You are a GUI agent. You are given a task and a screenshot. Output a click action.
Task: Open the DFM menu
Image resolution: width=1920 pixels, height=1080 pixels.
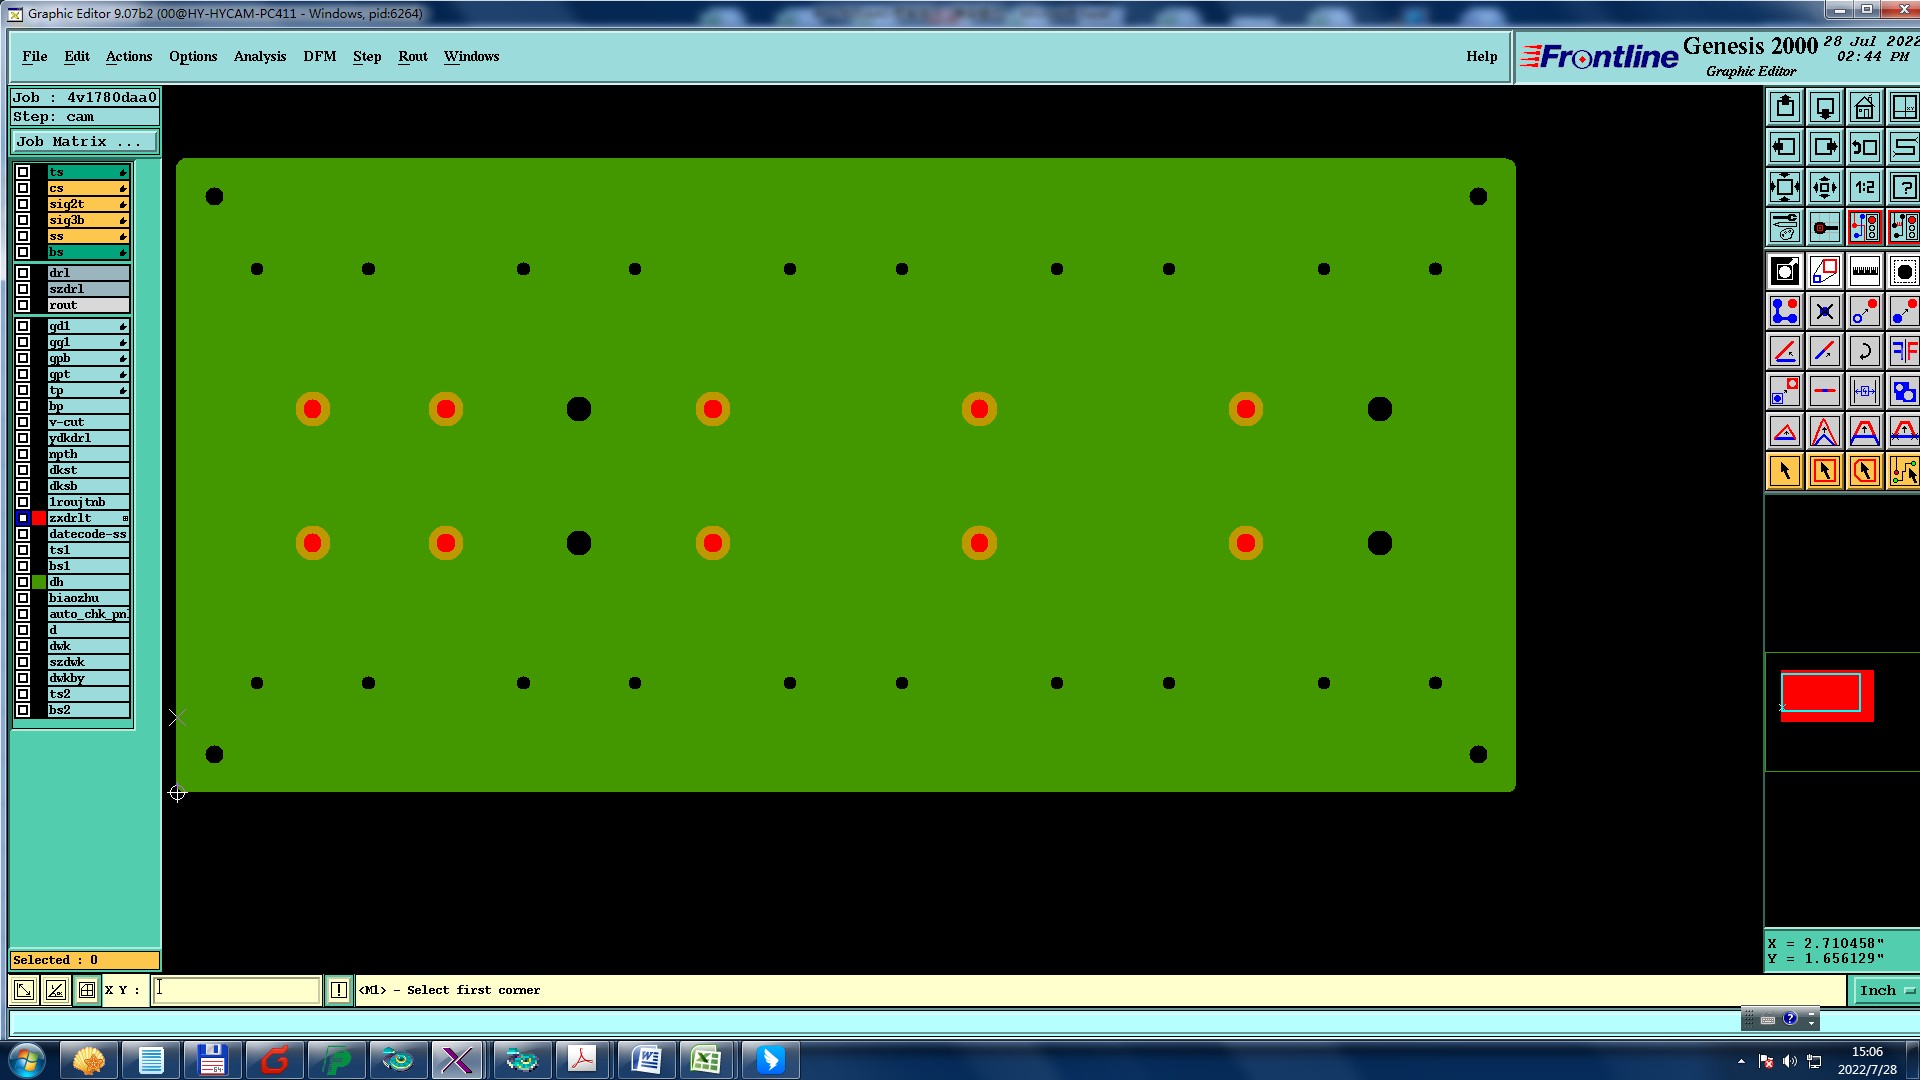click(x=319, y=57)
